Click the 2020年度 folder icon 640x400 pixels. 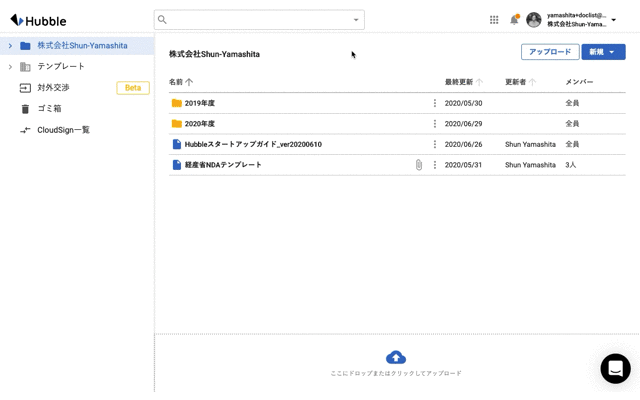177,123
